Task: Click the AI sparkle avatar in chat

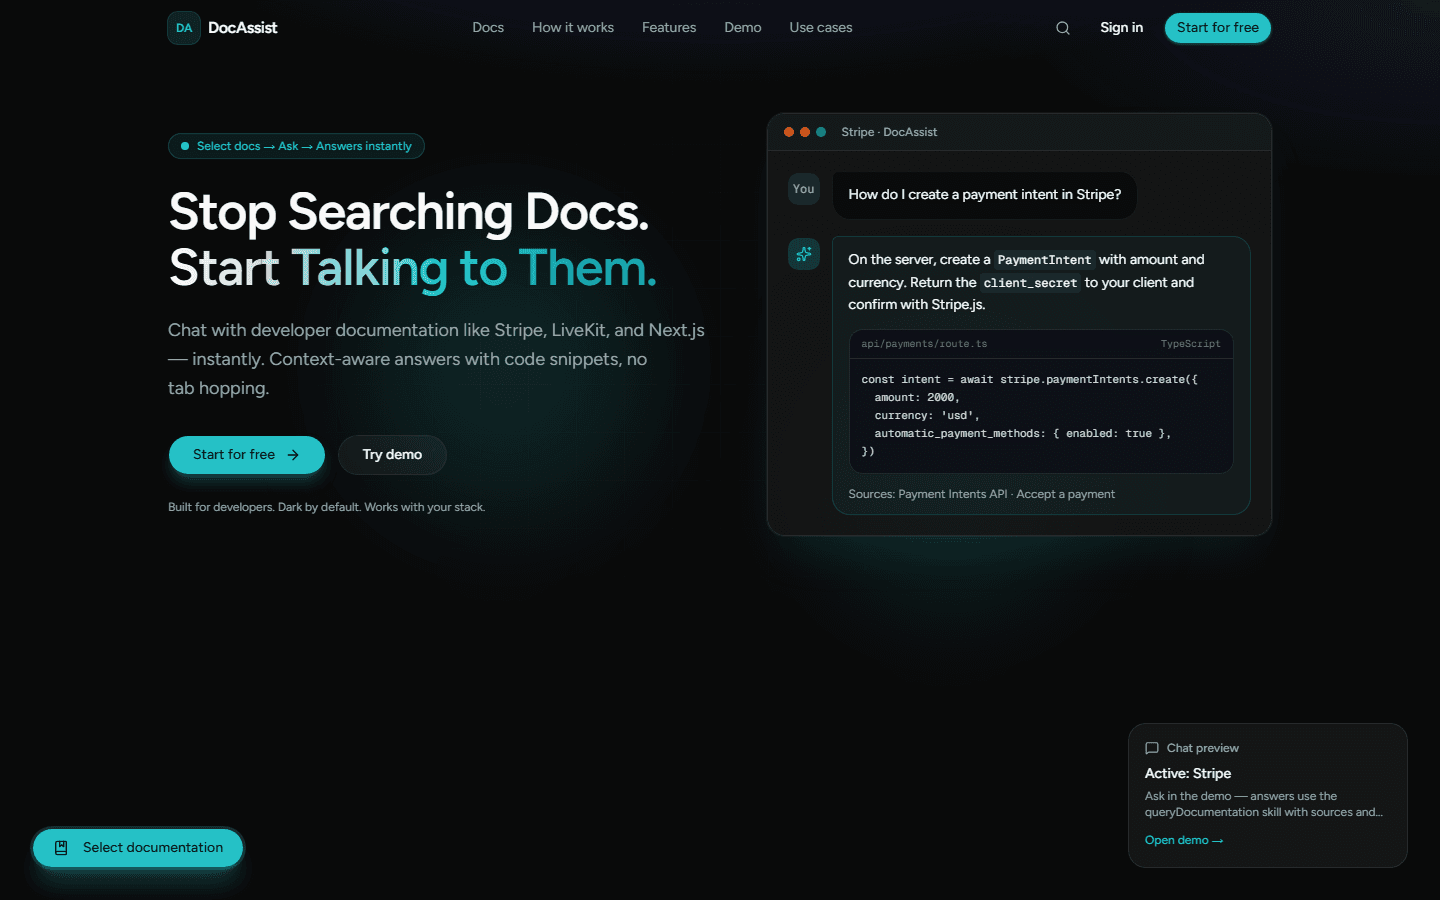Action: click(x=804, y=254)
